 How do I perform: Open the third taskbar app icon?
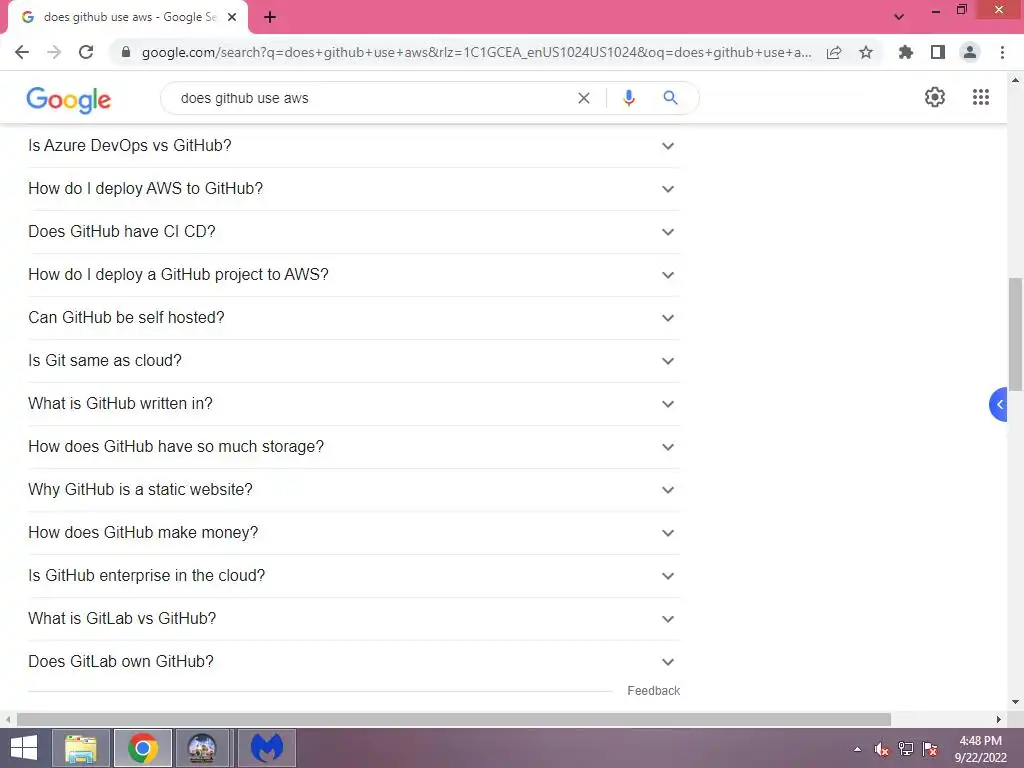point(202,748)
